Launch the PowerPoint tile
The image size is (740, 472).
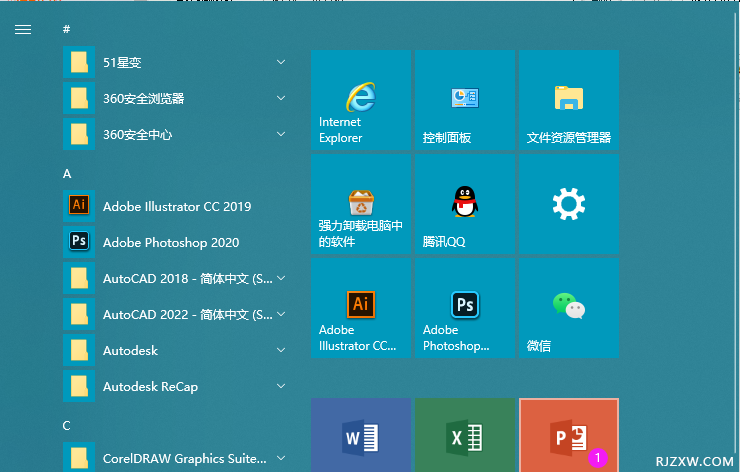point(569,435)
